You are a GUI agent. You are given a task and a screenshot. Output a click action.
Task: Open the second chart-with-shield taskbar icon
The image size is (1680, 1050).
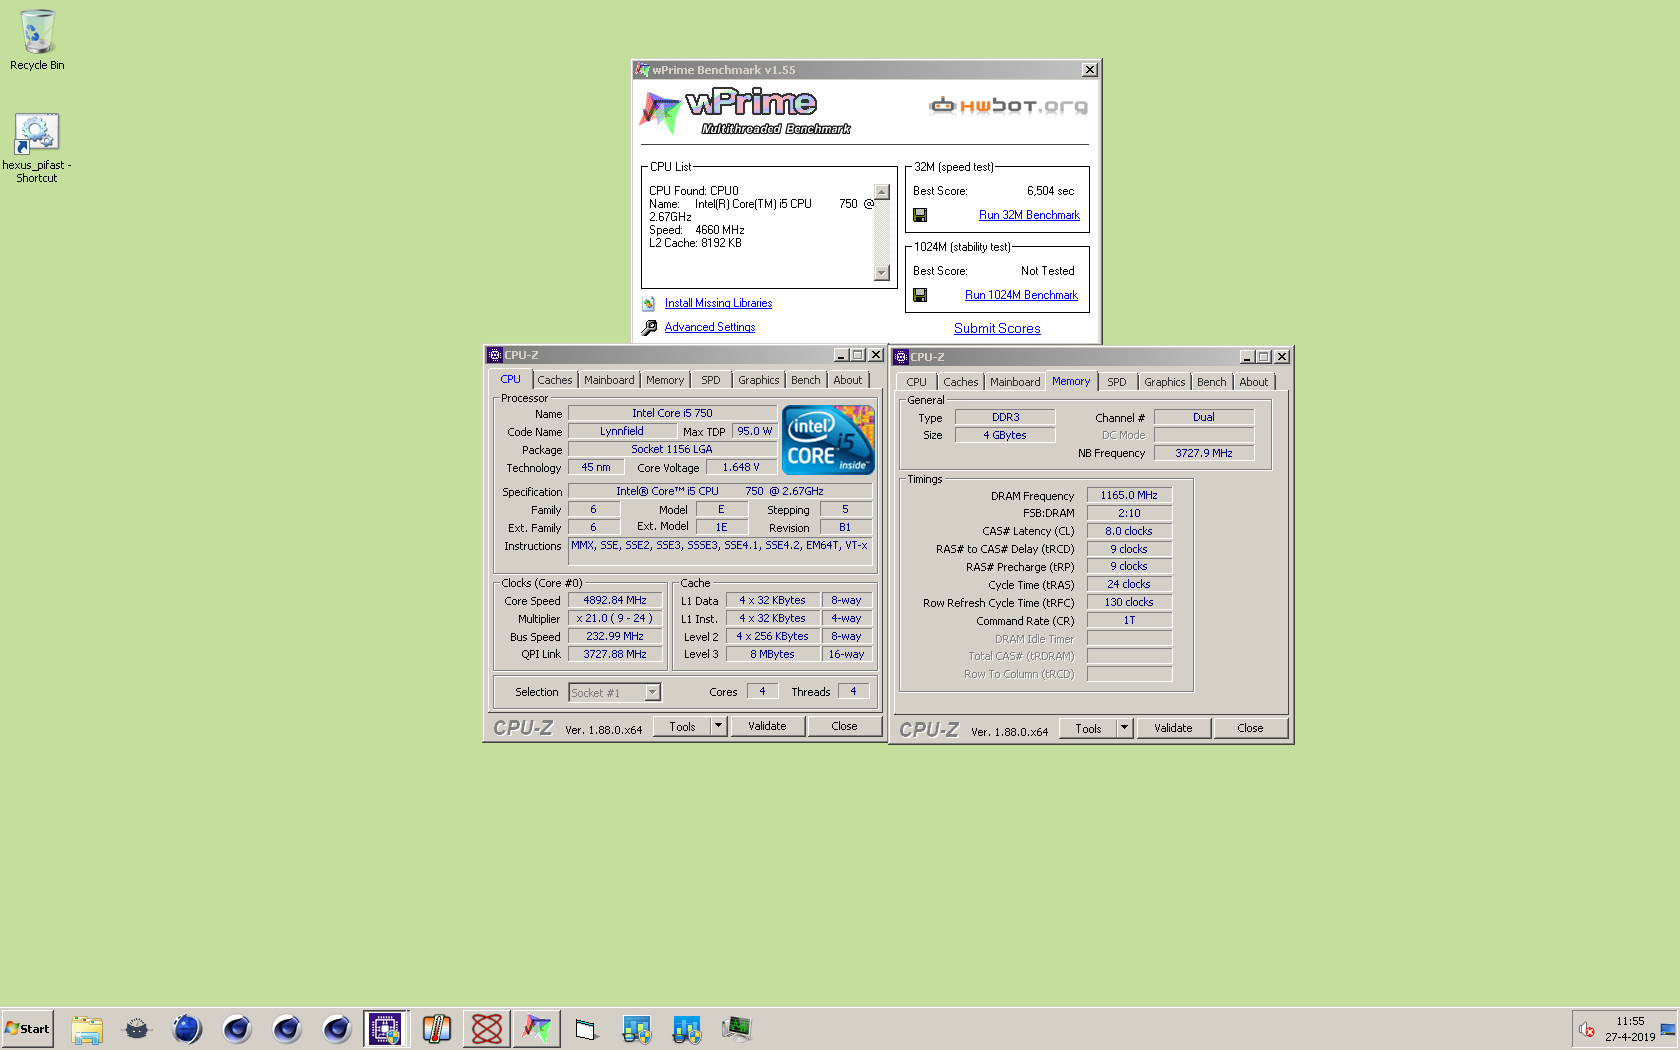point(687,1029)
